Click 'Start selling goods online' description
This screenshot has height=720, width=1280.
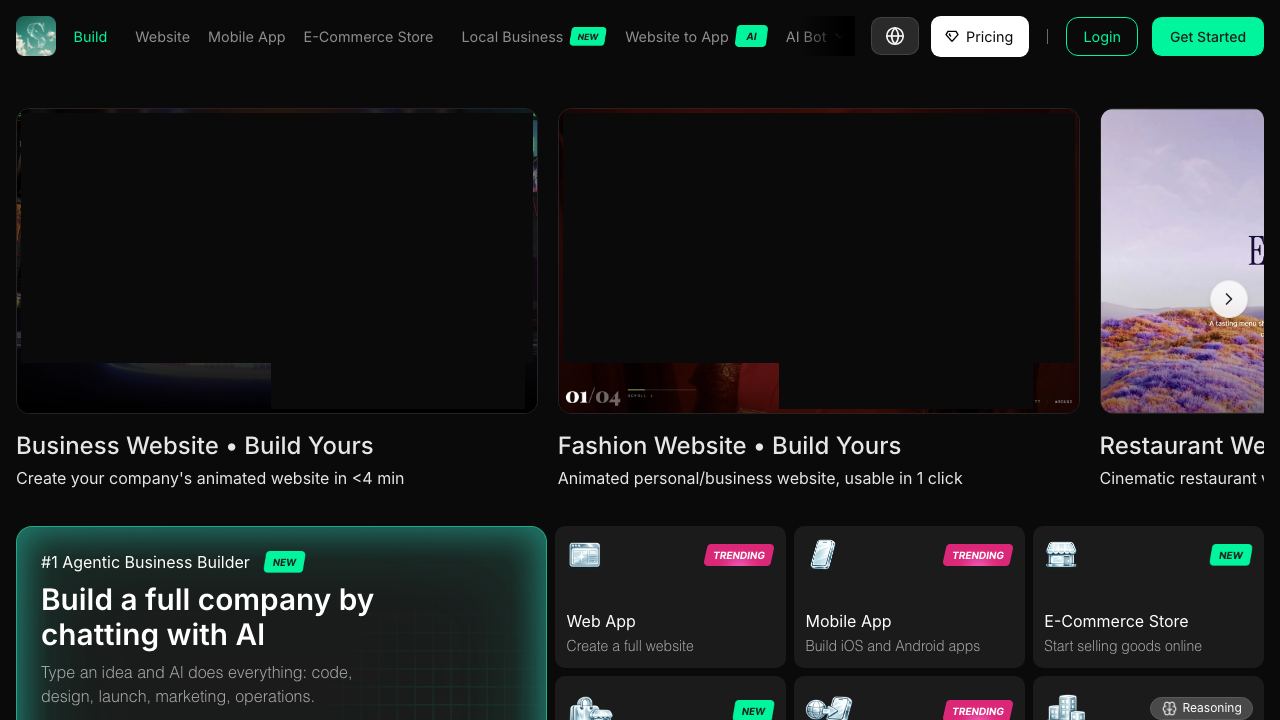[1123, 646]
